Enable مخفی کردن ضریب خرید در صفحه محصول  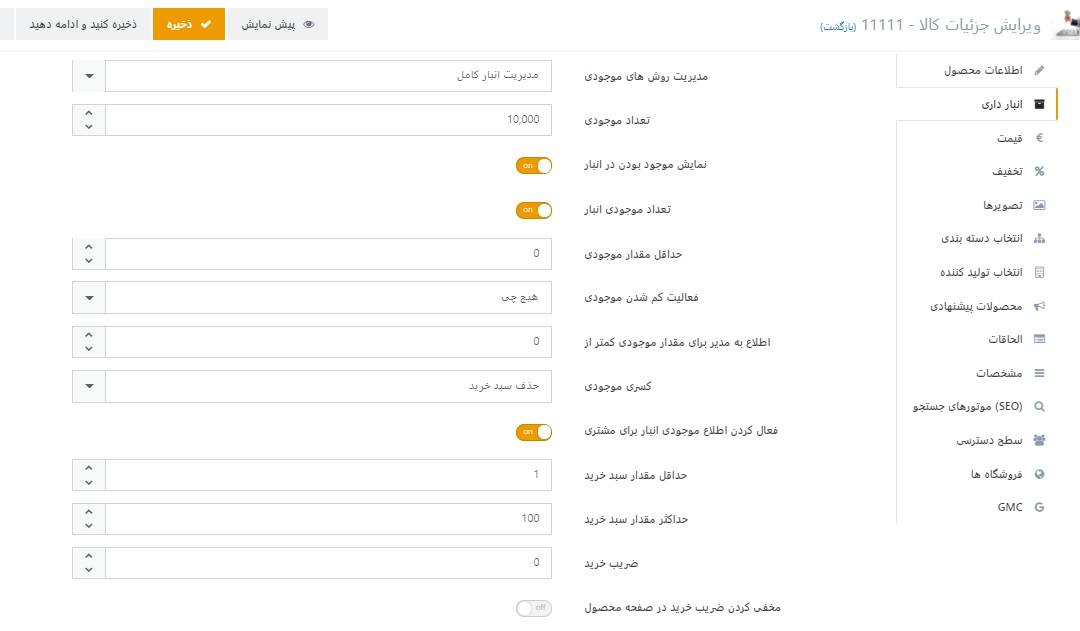534,608
